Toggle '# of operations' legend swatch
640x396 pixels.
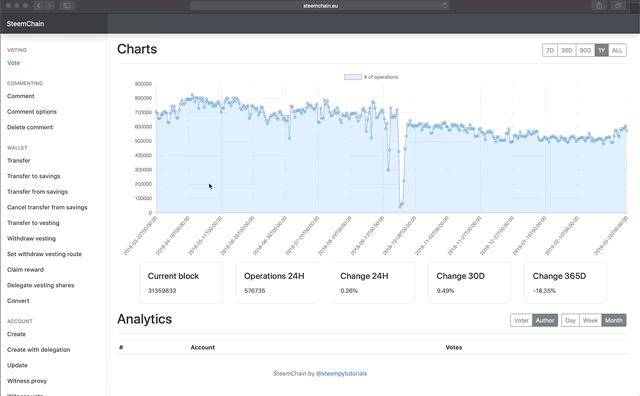coord(353,77)
